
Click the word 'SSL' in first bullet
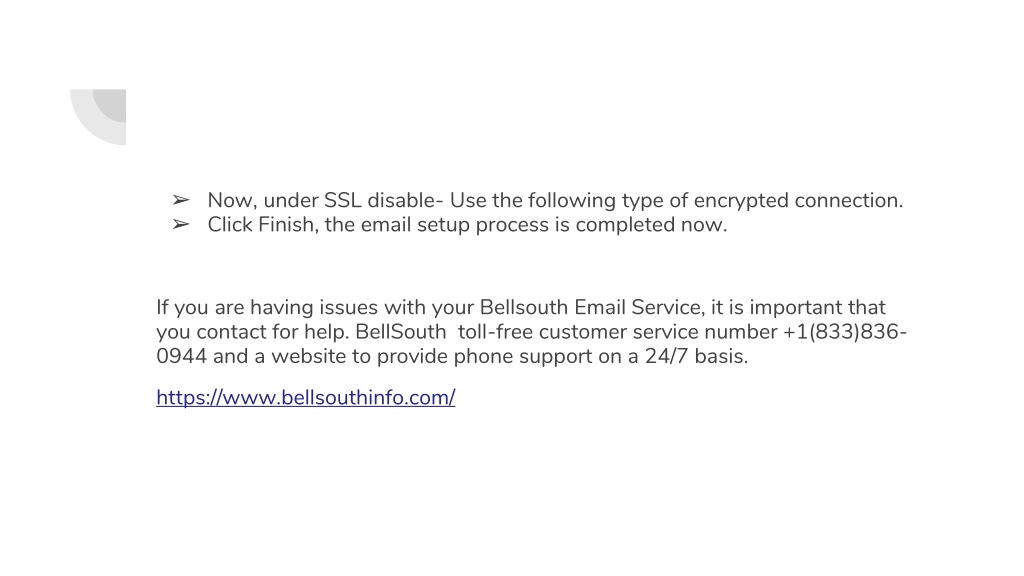coord(342,200)
